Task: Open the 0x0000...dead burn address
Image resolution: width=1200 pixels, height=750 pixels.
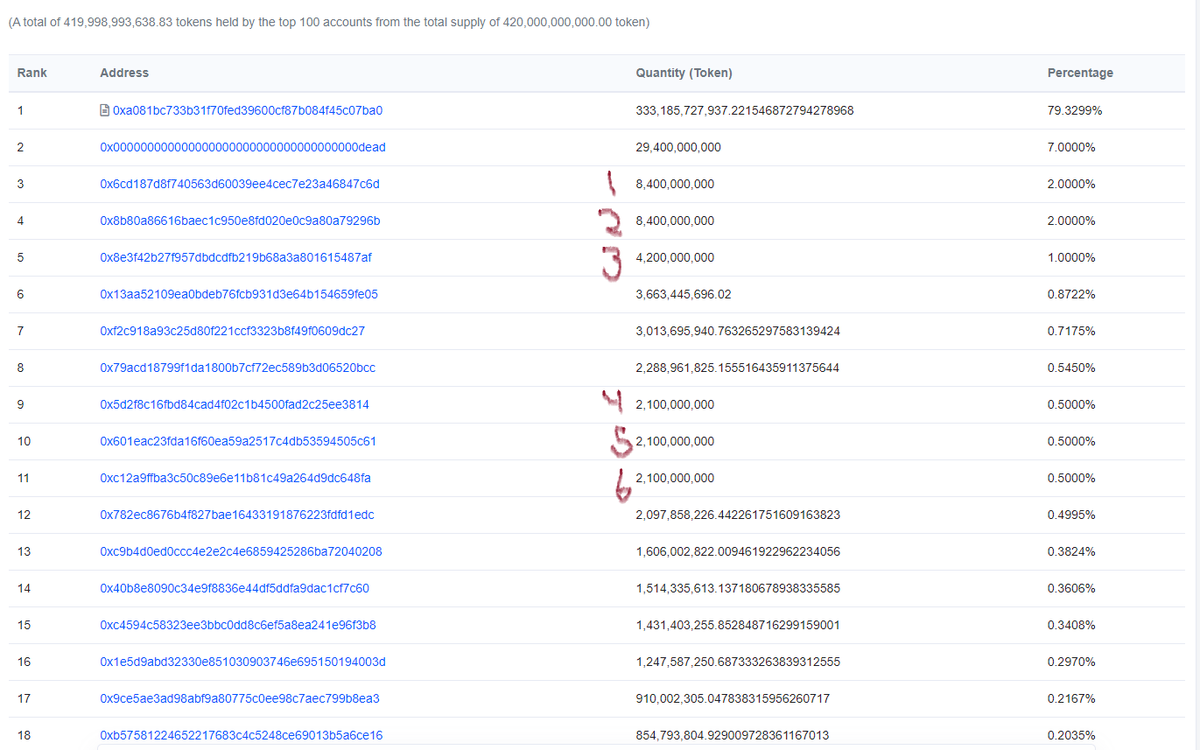Action: tap(243, 147)
